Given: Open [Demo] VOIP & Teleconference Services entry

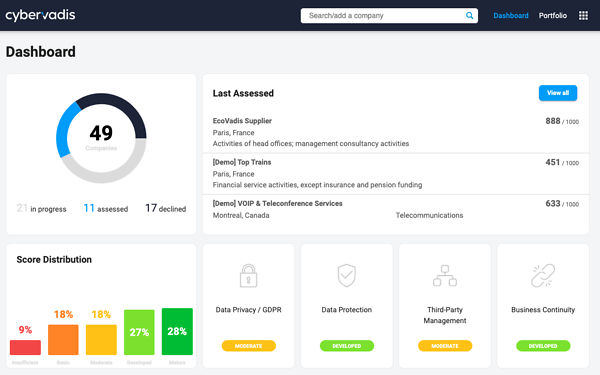Looking at the screenshot, I should tap(396, 210).
